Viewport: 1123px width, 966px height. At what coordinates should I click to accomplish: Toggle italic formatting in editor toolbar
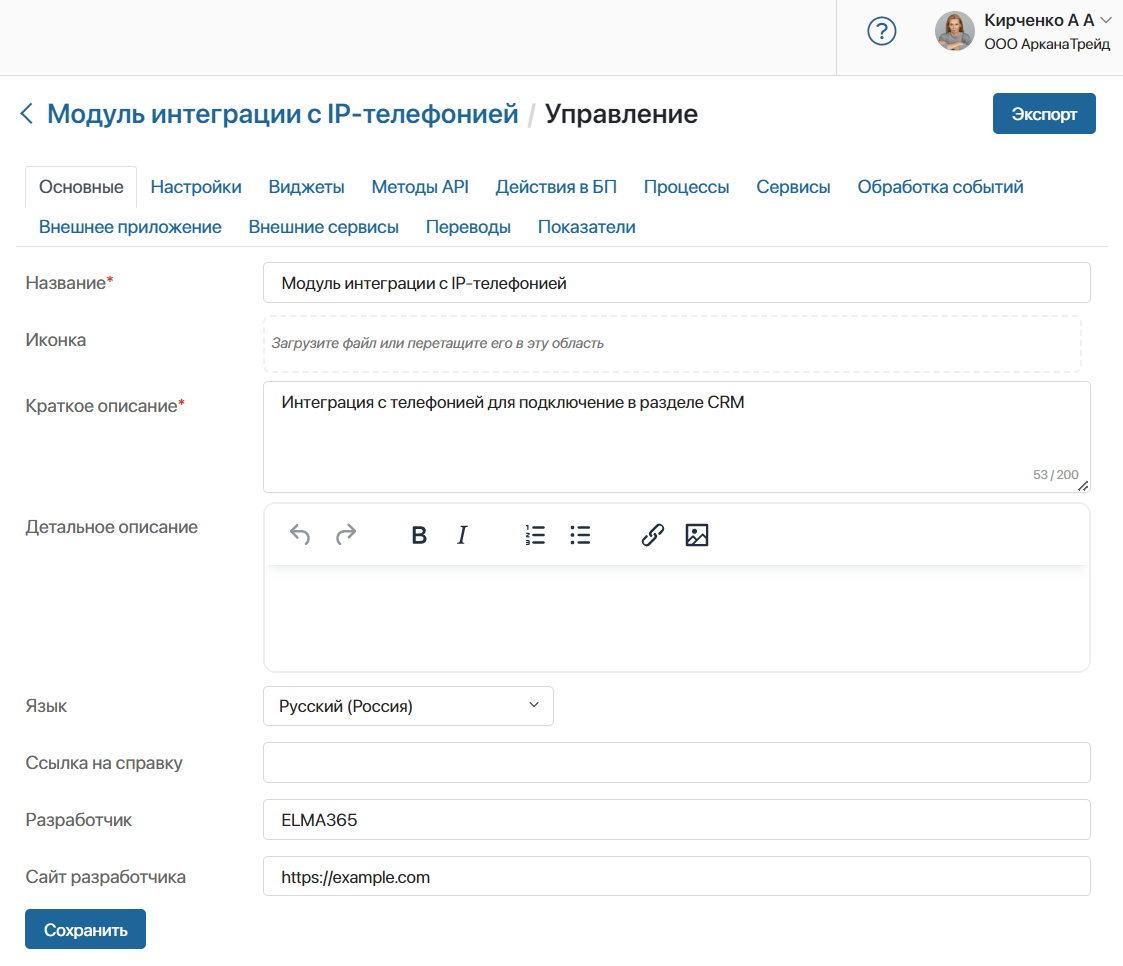pos(463,535)
